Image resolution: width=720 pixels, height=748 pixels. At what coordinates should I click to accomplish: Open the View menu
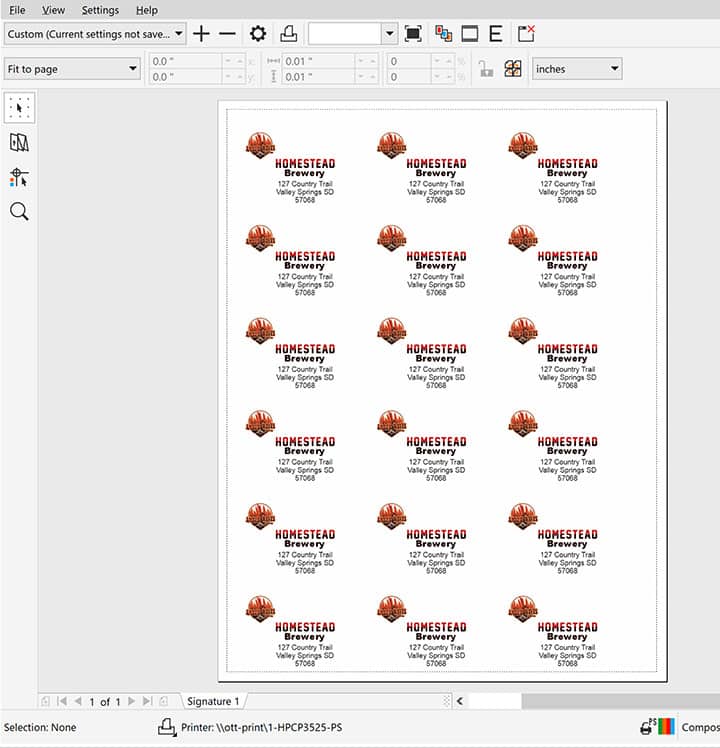53,10
